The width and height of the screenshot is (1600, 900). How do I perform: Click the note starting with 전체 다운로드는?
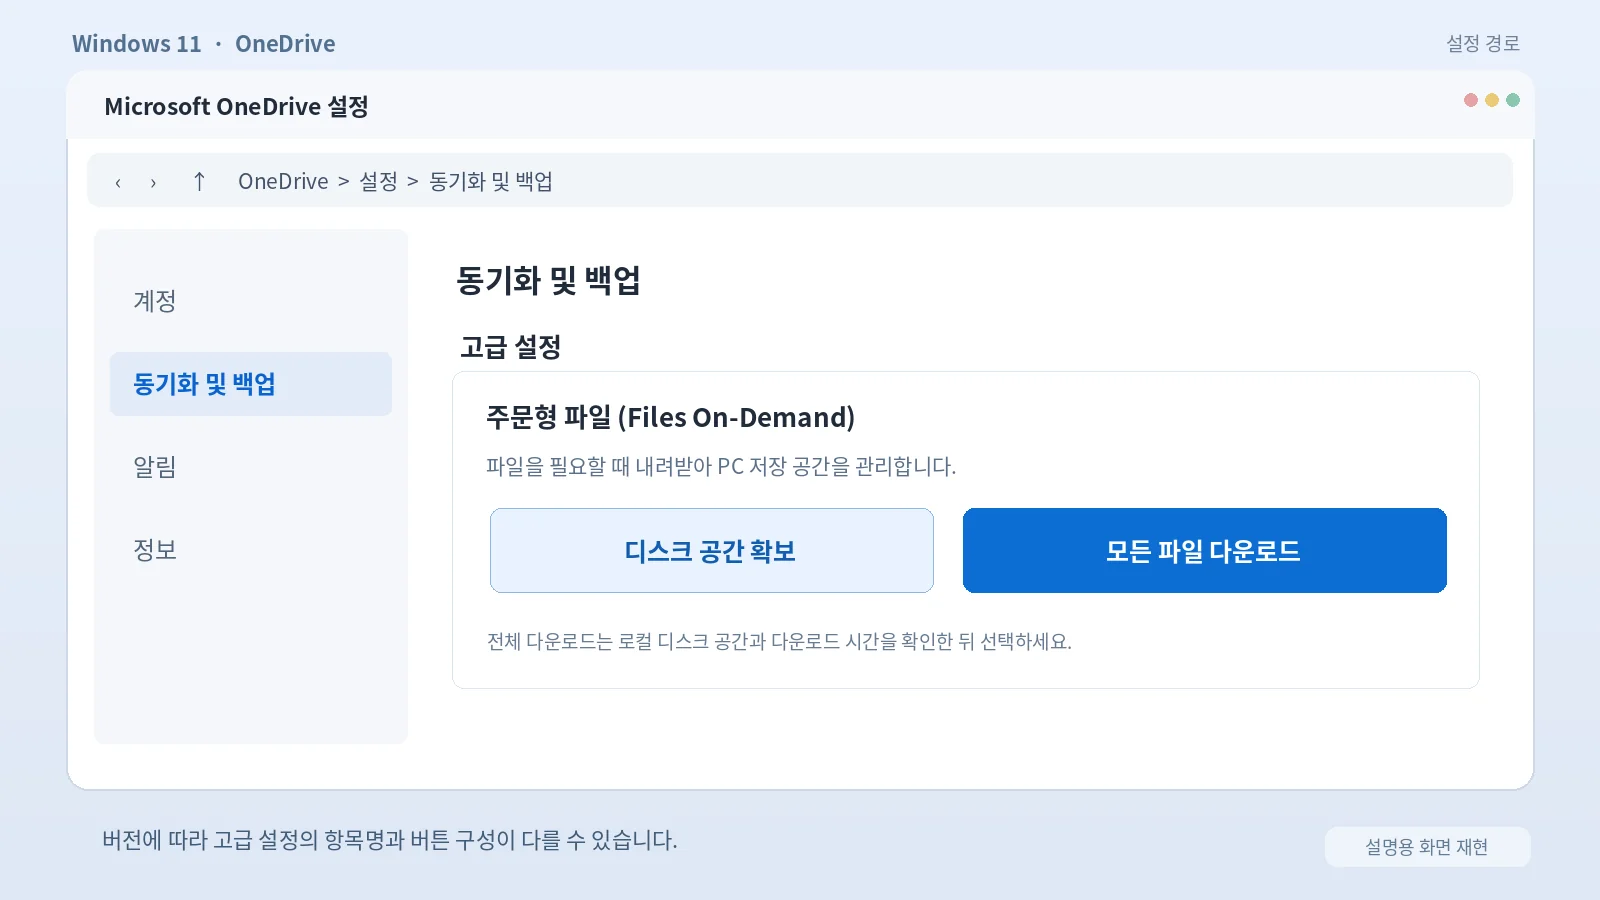point(779,641)
